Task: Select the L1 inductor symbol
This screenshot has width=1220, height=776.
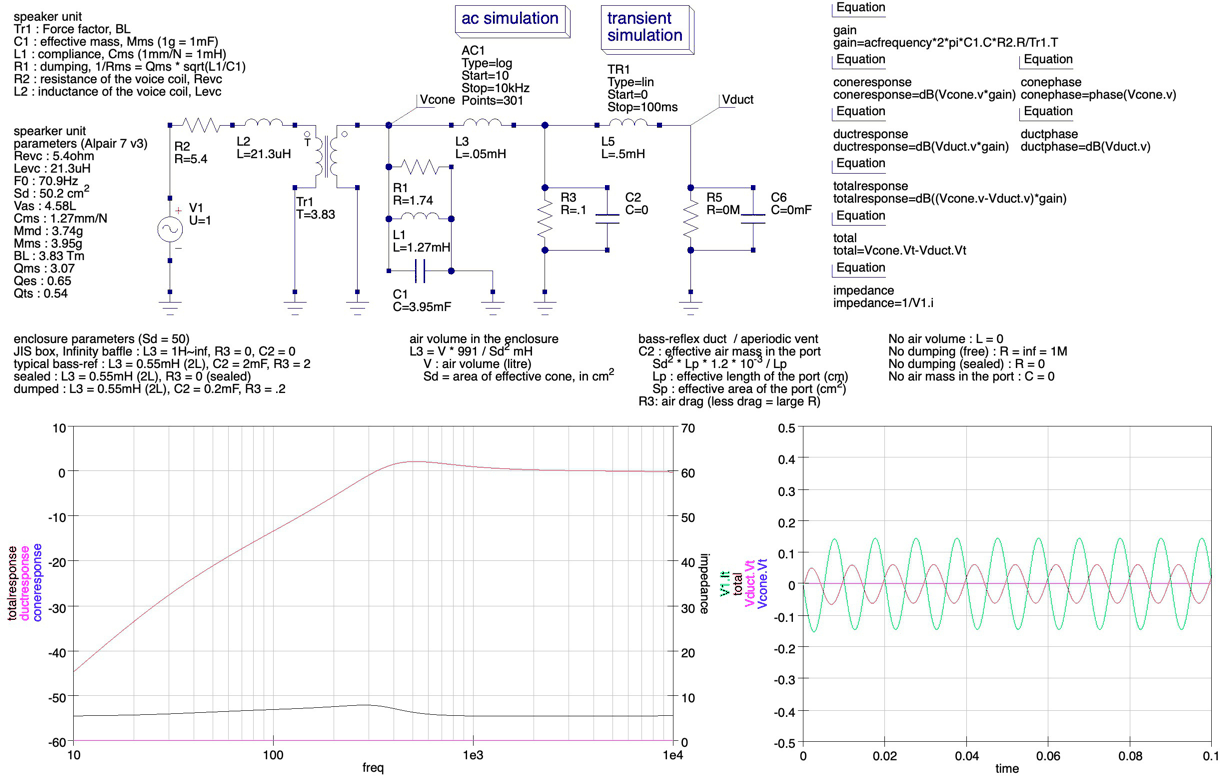Action: pos(420,216)
